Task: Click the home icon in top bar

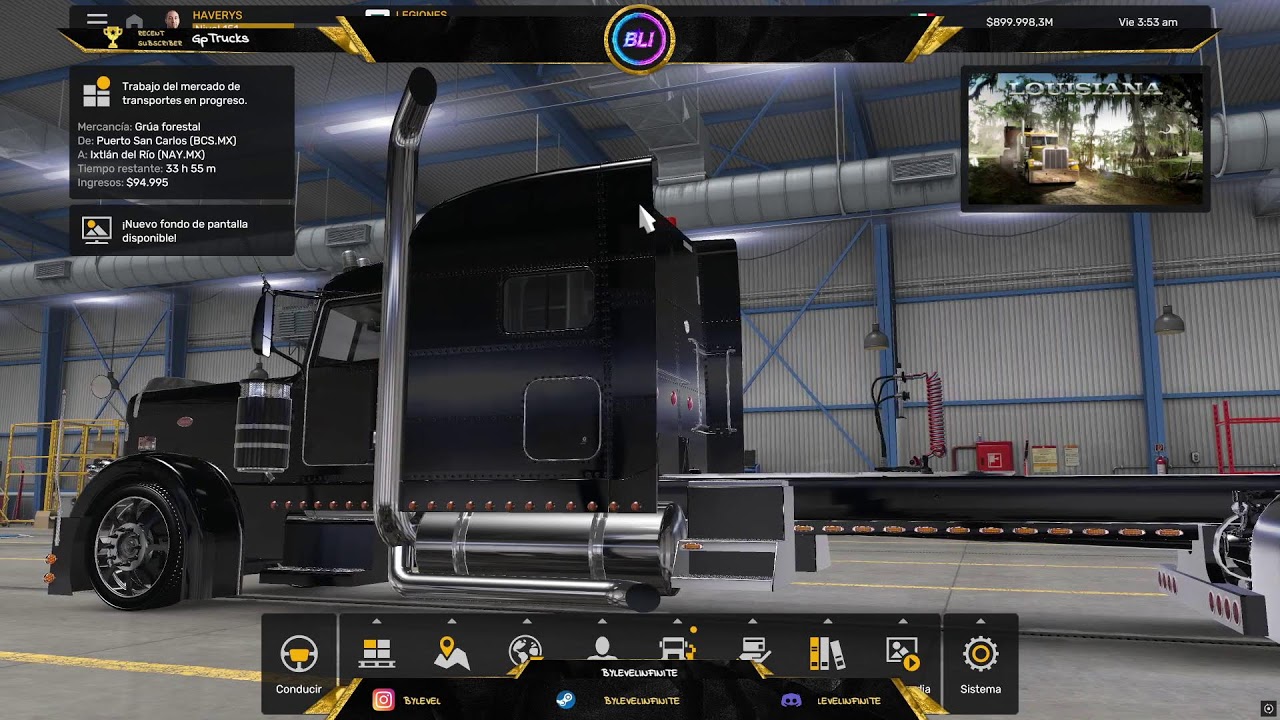Action: 134,21
